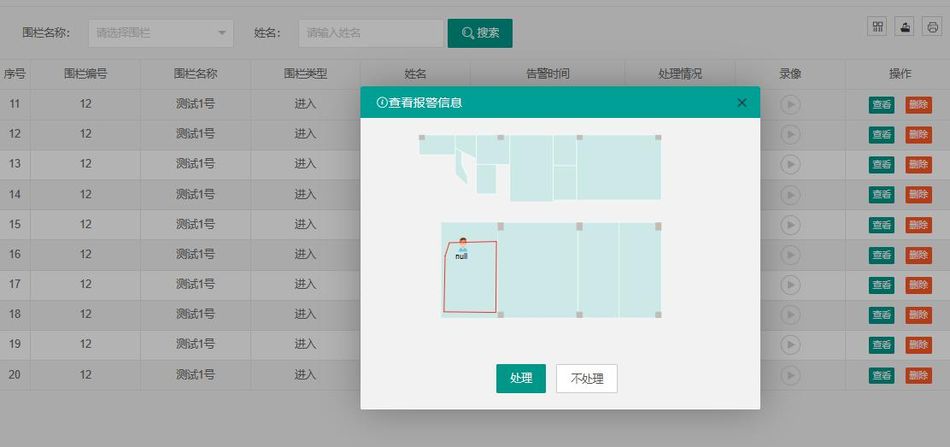Click the 操作 column header

[x=899, y=74]
